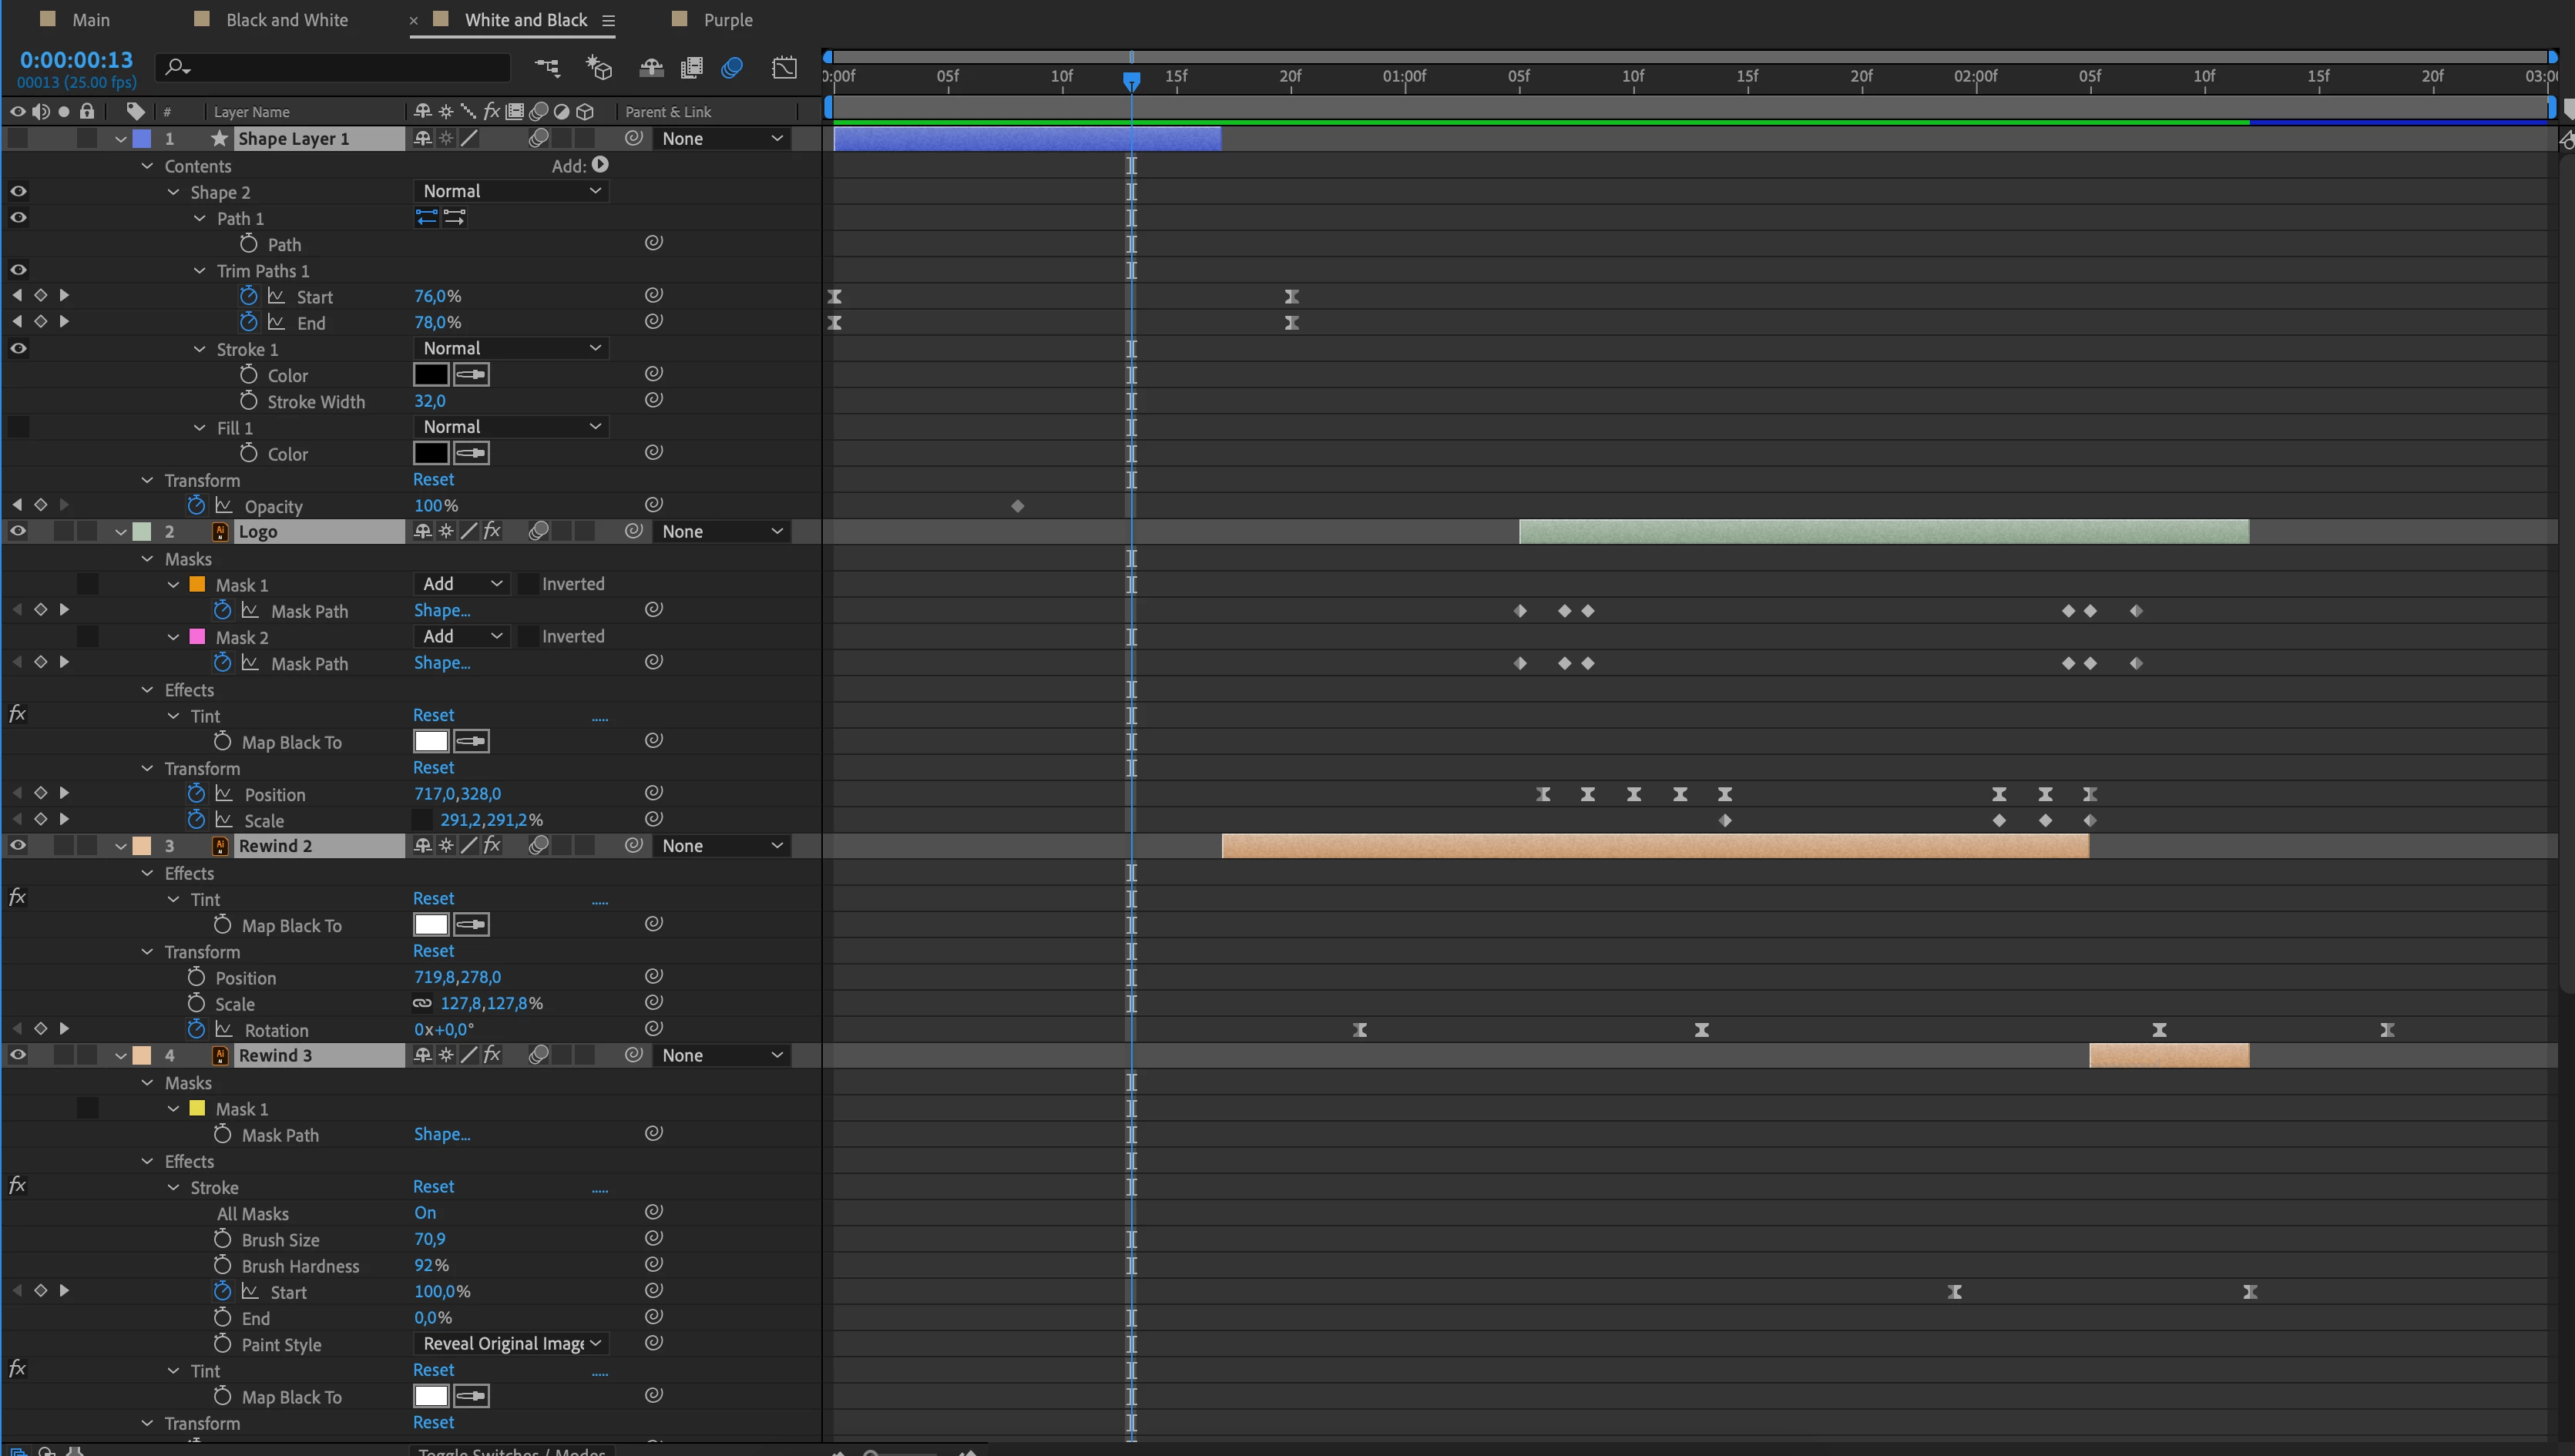Collapse the Trim Paths 1 group
The width and height of the screenshot is (2575, 1456).
coord(199,271)
